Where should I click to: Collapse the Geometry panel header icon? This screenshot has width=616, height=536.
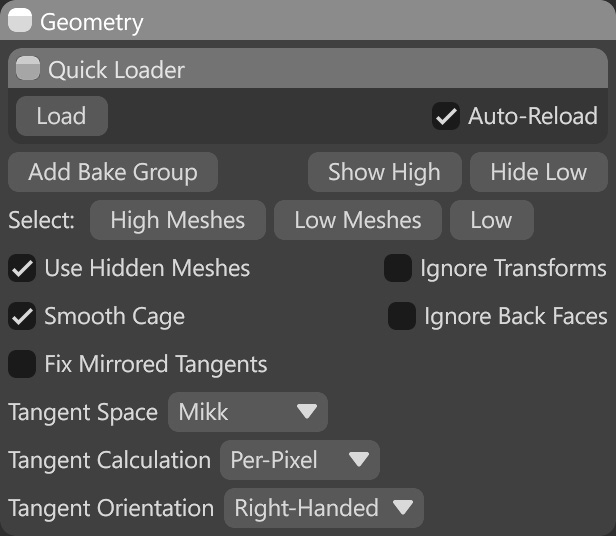click(x=20, y=21)
